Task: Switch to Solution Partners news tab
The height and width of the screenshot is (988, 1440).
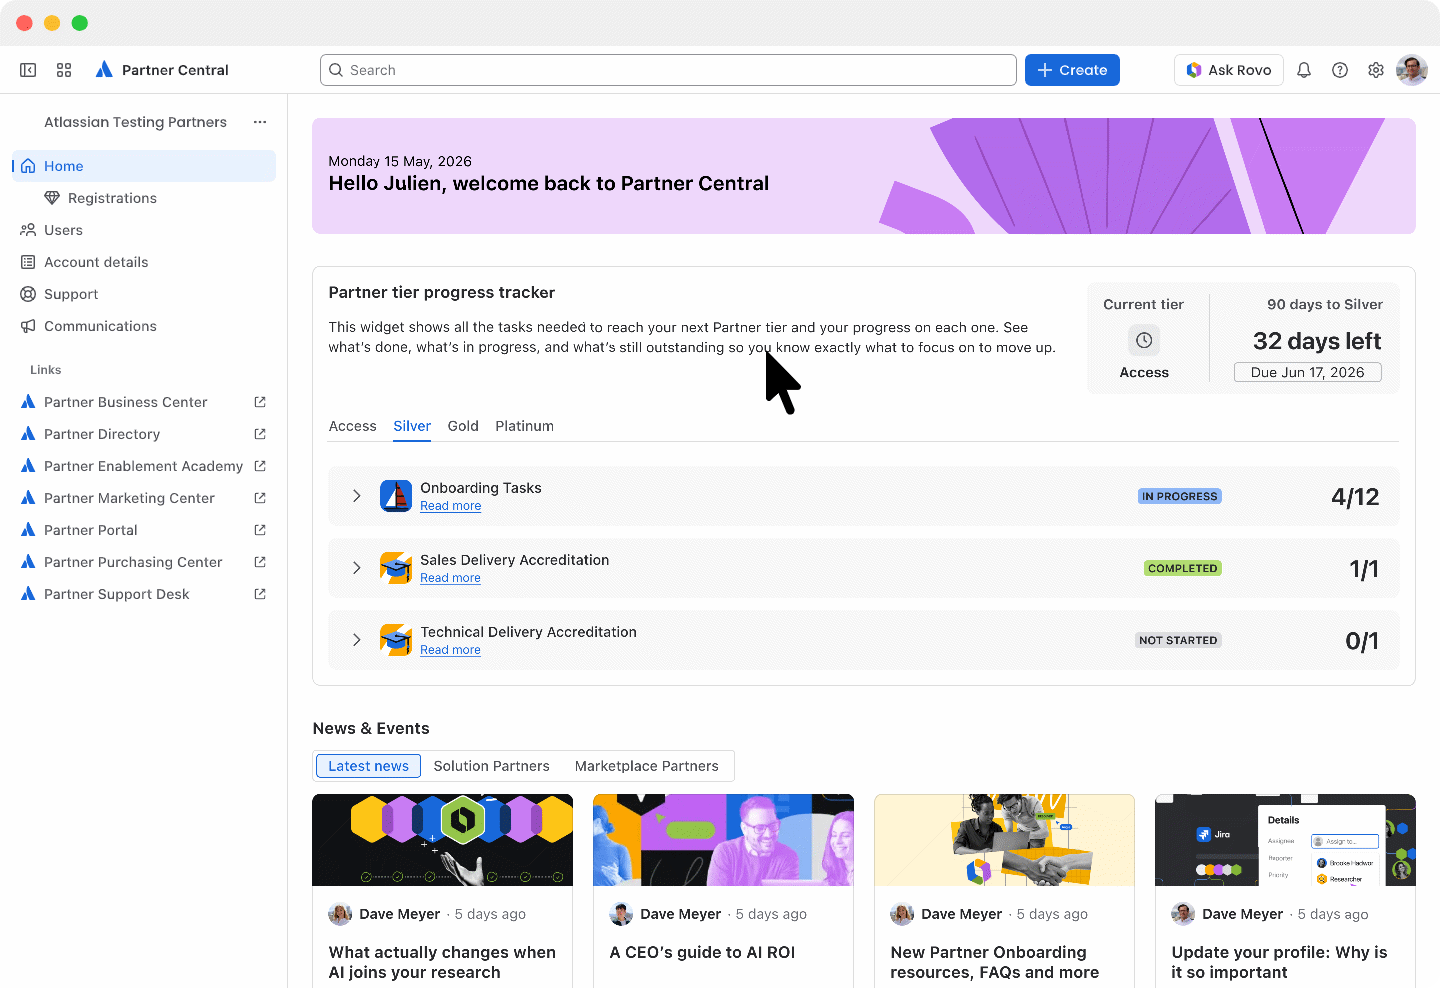Action: pos(491,766)
